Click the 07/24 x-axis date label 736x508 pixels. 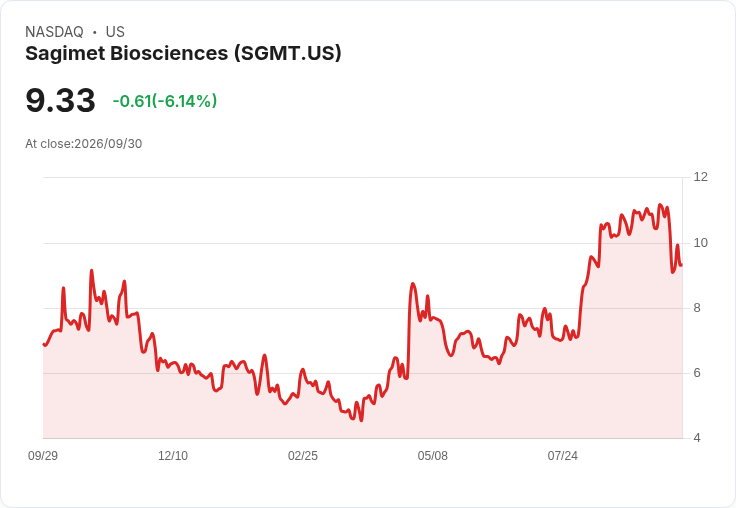(562, 456)
